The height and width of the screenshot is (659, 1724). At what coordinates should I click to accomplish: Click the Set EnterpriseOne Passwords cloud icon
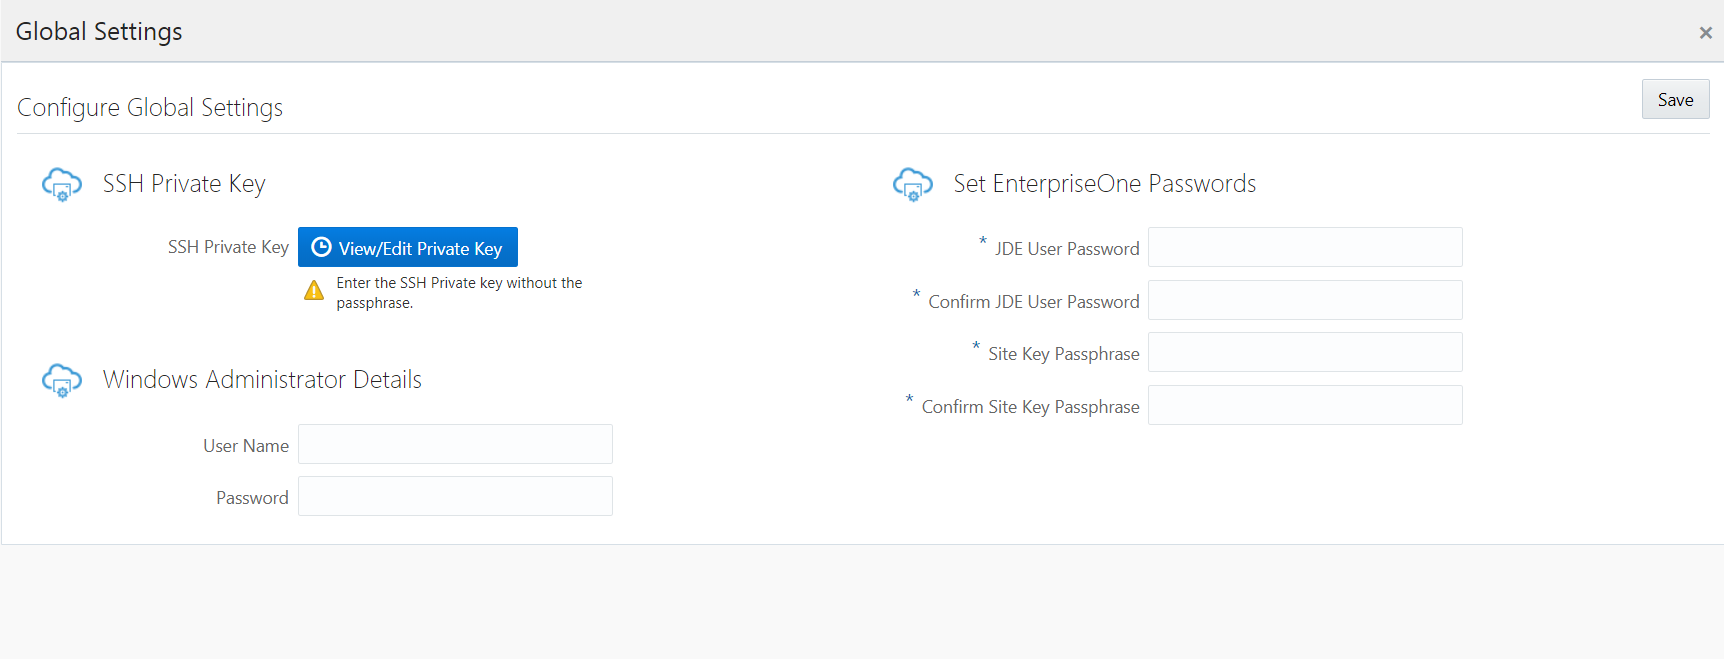[x=912, y=184]
